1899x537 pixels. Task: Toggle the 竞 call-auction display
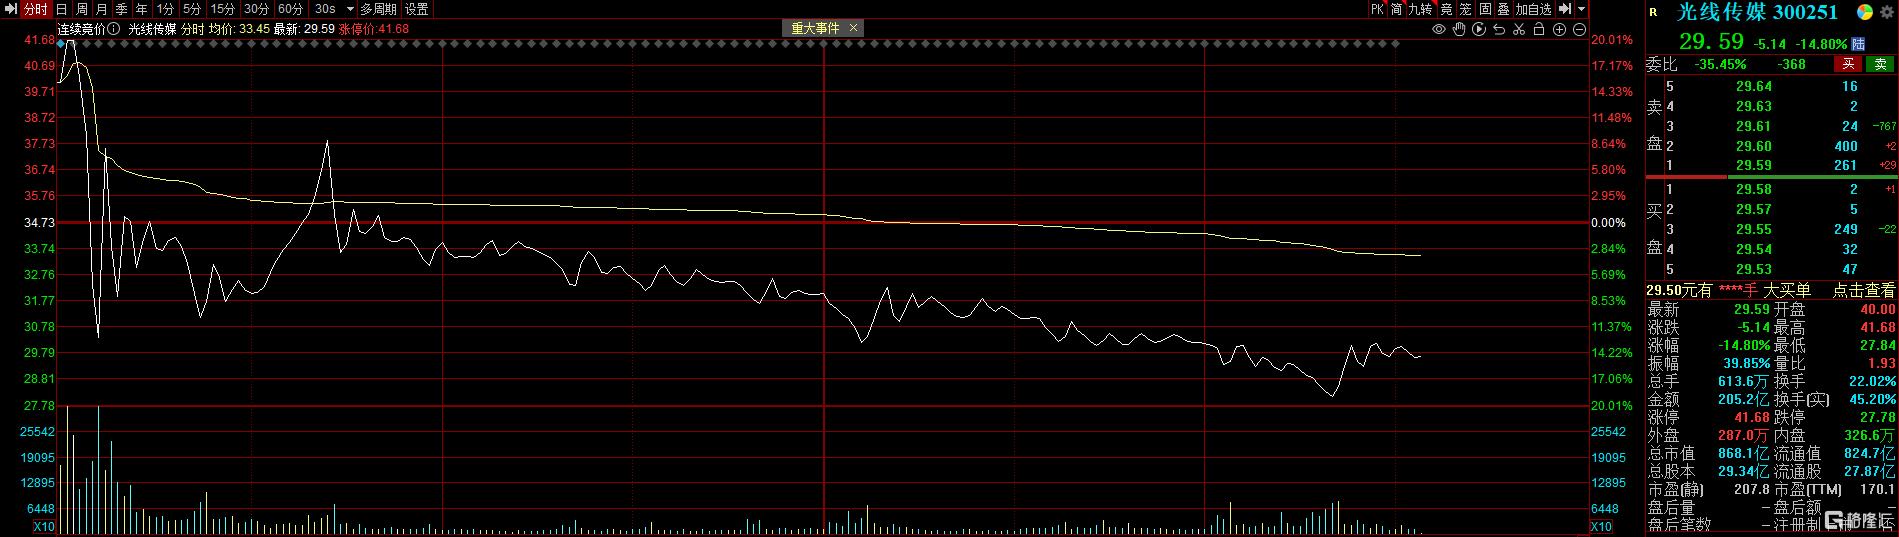(x=1446, y=9)
